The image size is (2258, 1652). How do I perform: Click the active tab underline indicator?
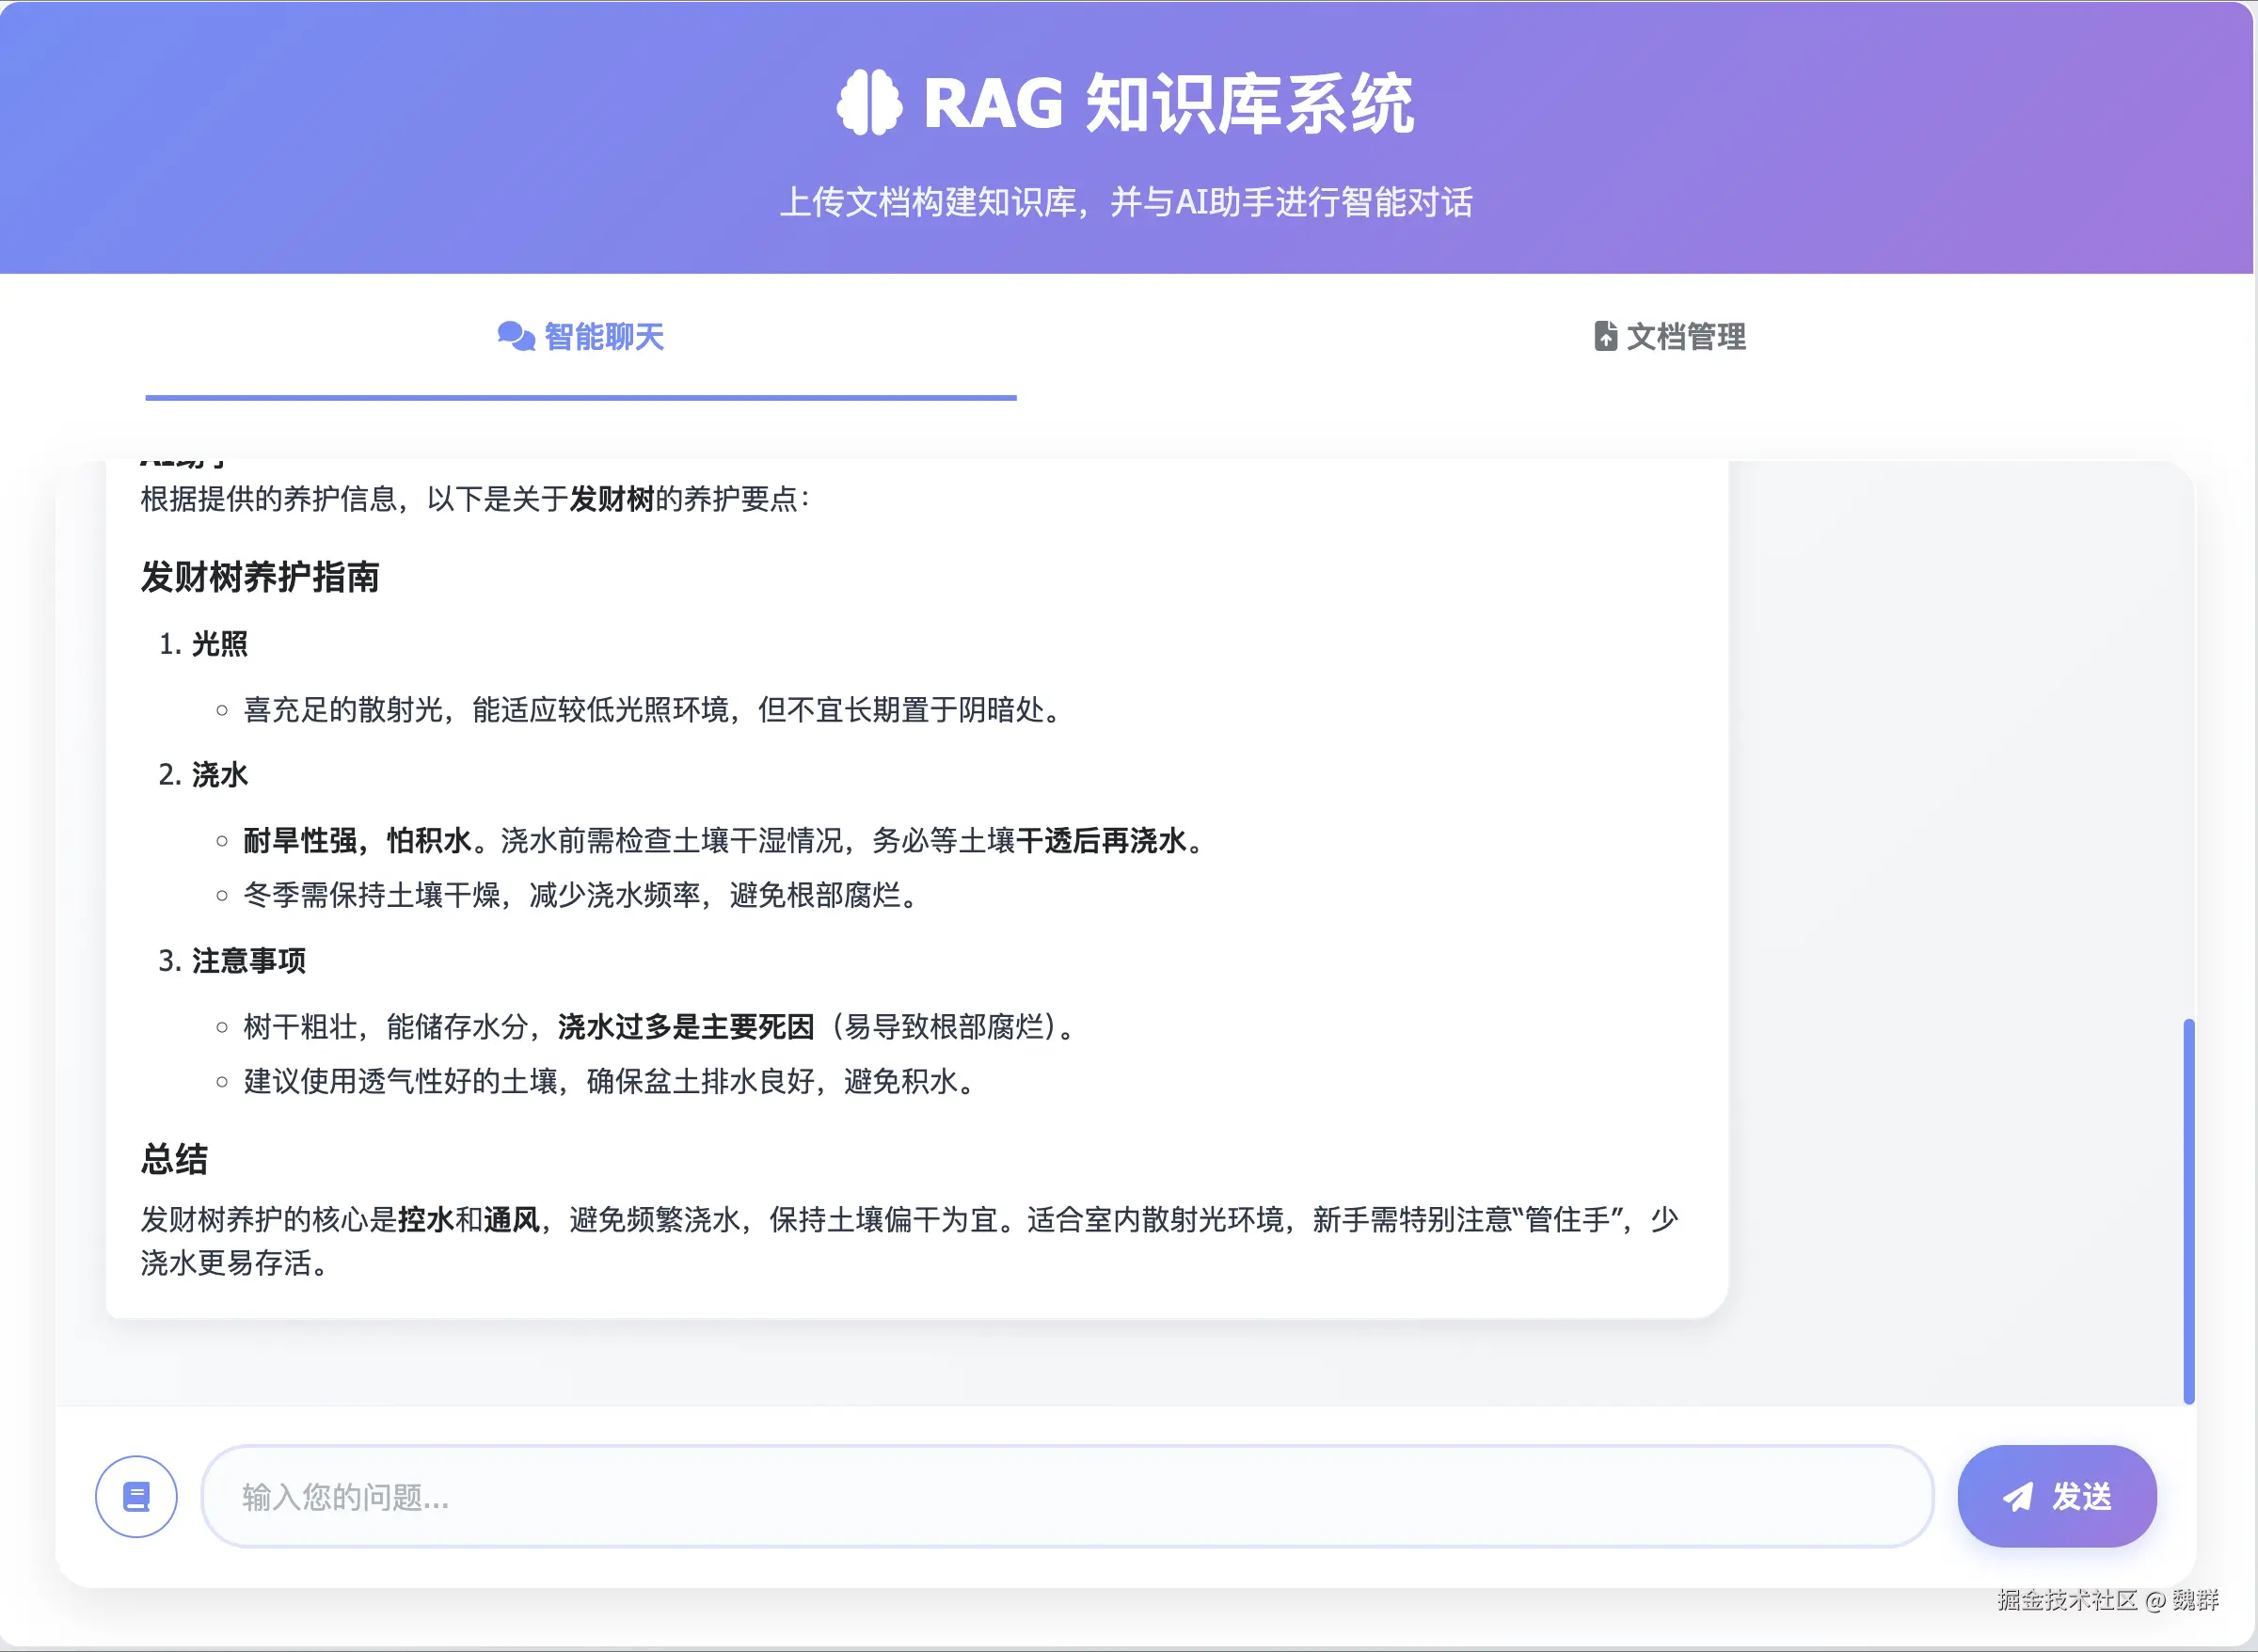coord(581,397)
